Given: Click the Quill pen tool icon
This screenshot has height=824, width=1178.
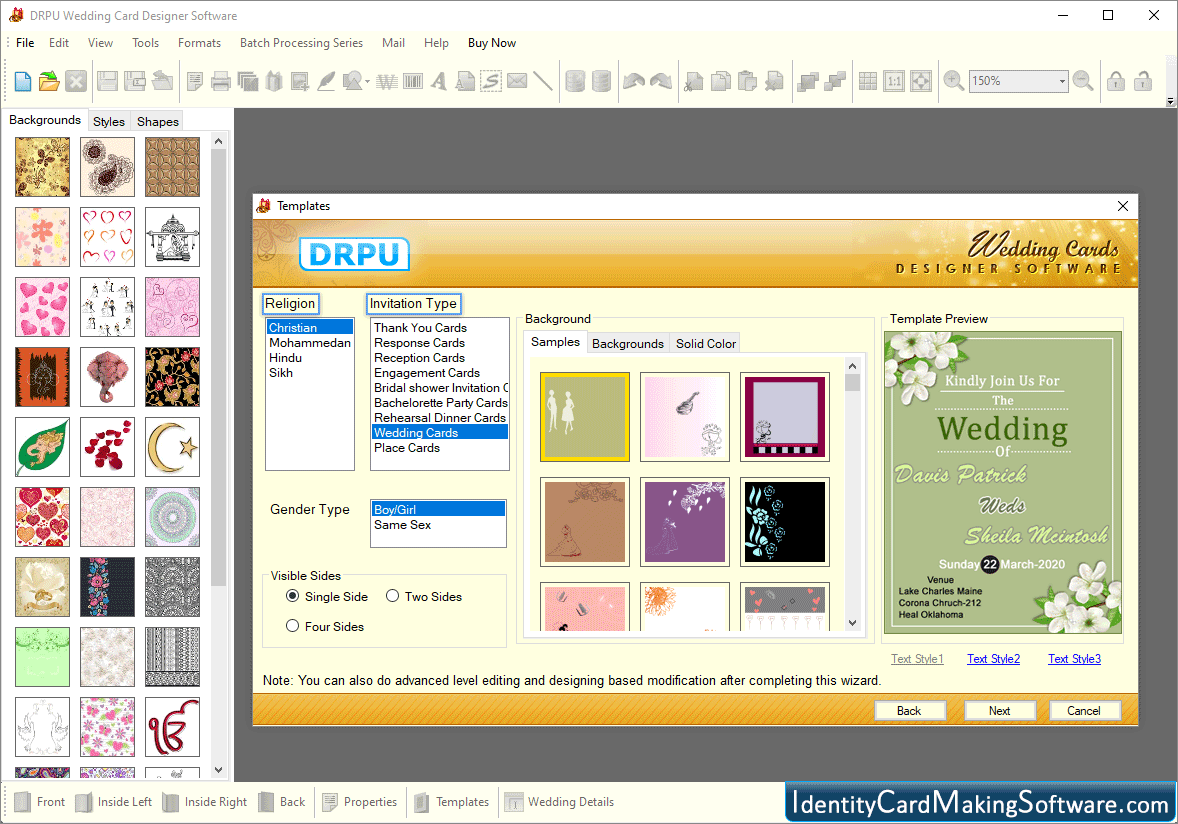Looking at the screenshot, I should click(326, 81).
